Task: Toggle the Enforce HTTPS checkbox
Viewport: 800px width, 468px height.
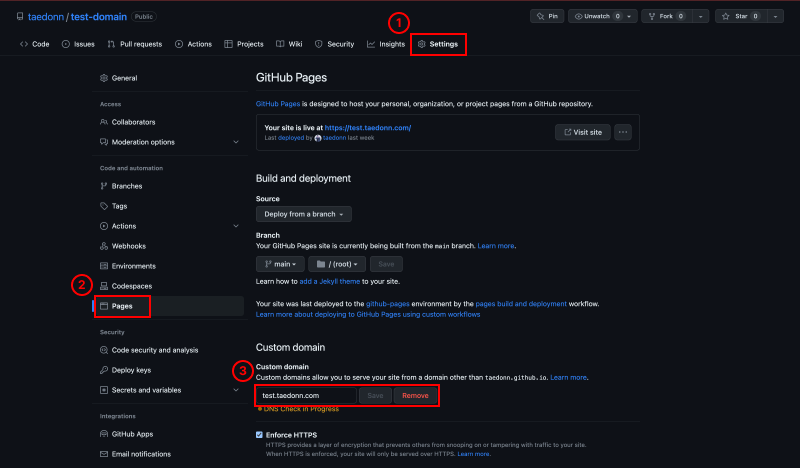Action: coord(259,435)
